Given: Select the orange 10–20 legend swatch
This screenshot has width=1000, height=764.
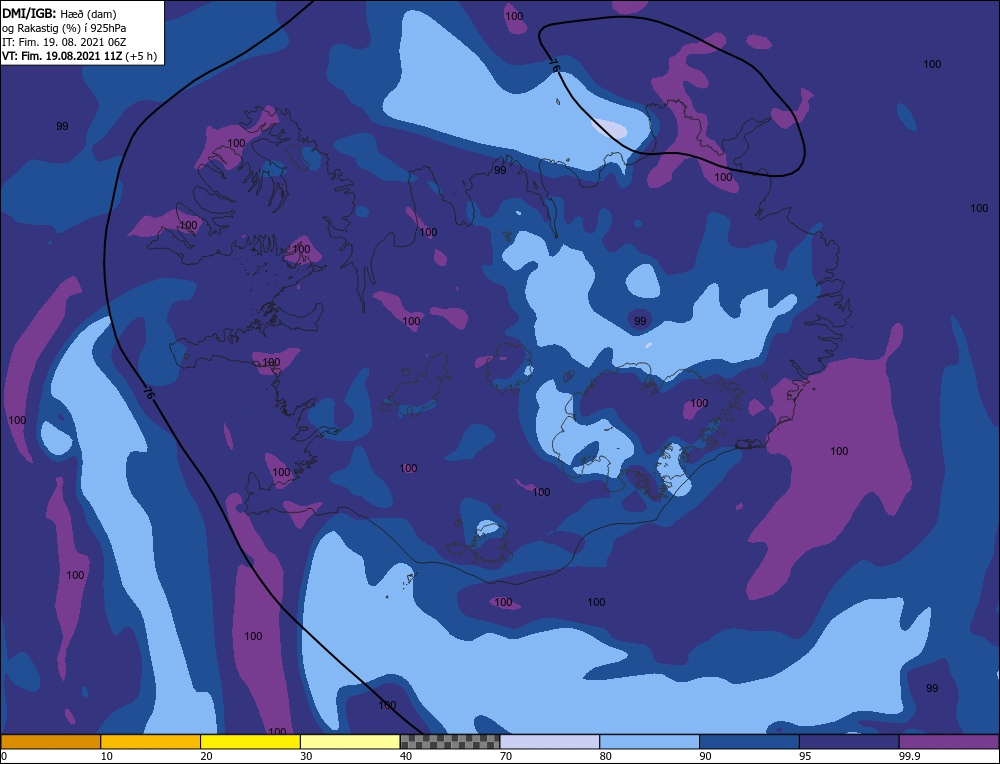Looking at the screenshot, I should [151, 742].
